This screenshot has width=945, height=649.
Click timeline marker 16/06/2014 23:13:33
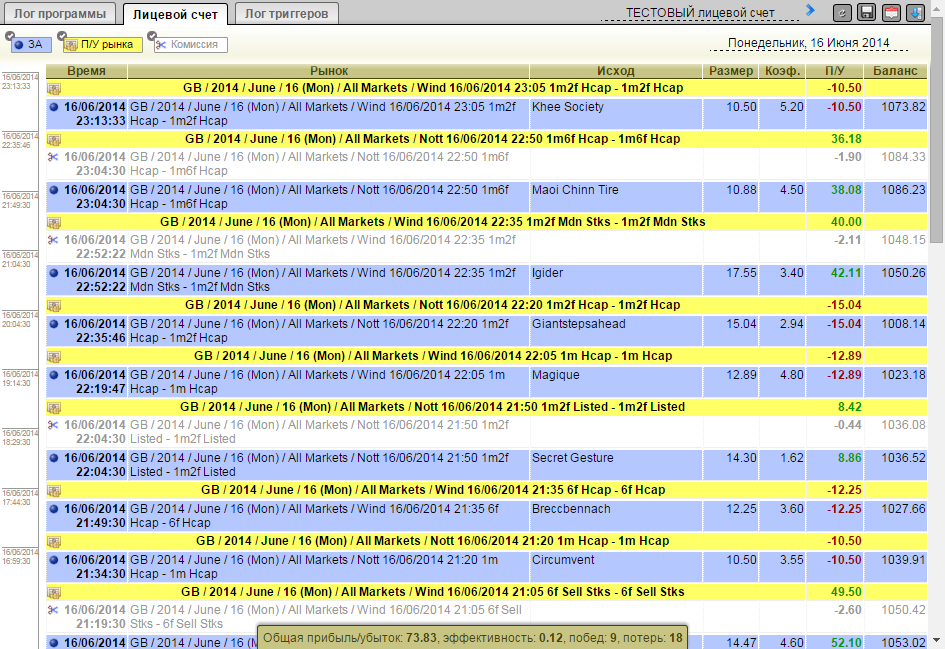click(x=20, y=82)
